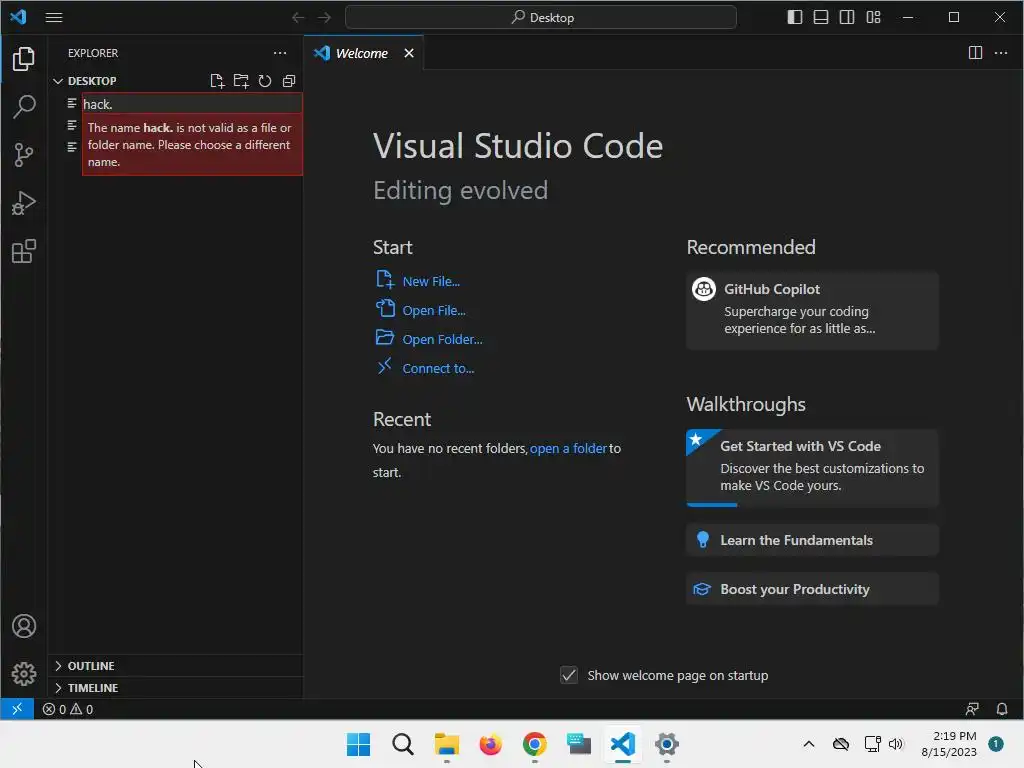Viewport: 1024px width, 768px height.
Task: Open the Windows Start menu
Action: [358, 744]
